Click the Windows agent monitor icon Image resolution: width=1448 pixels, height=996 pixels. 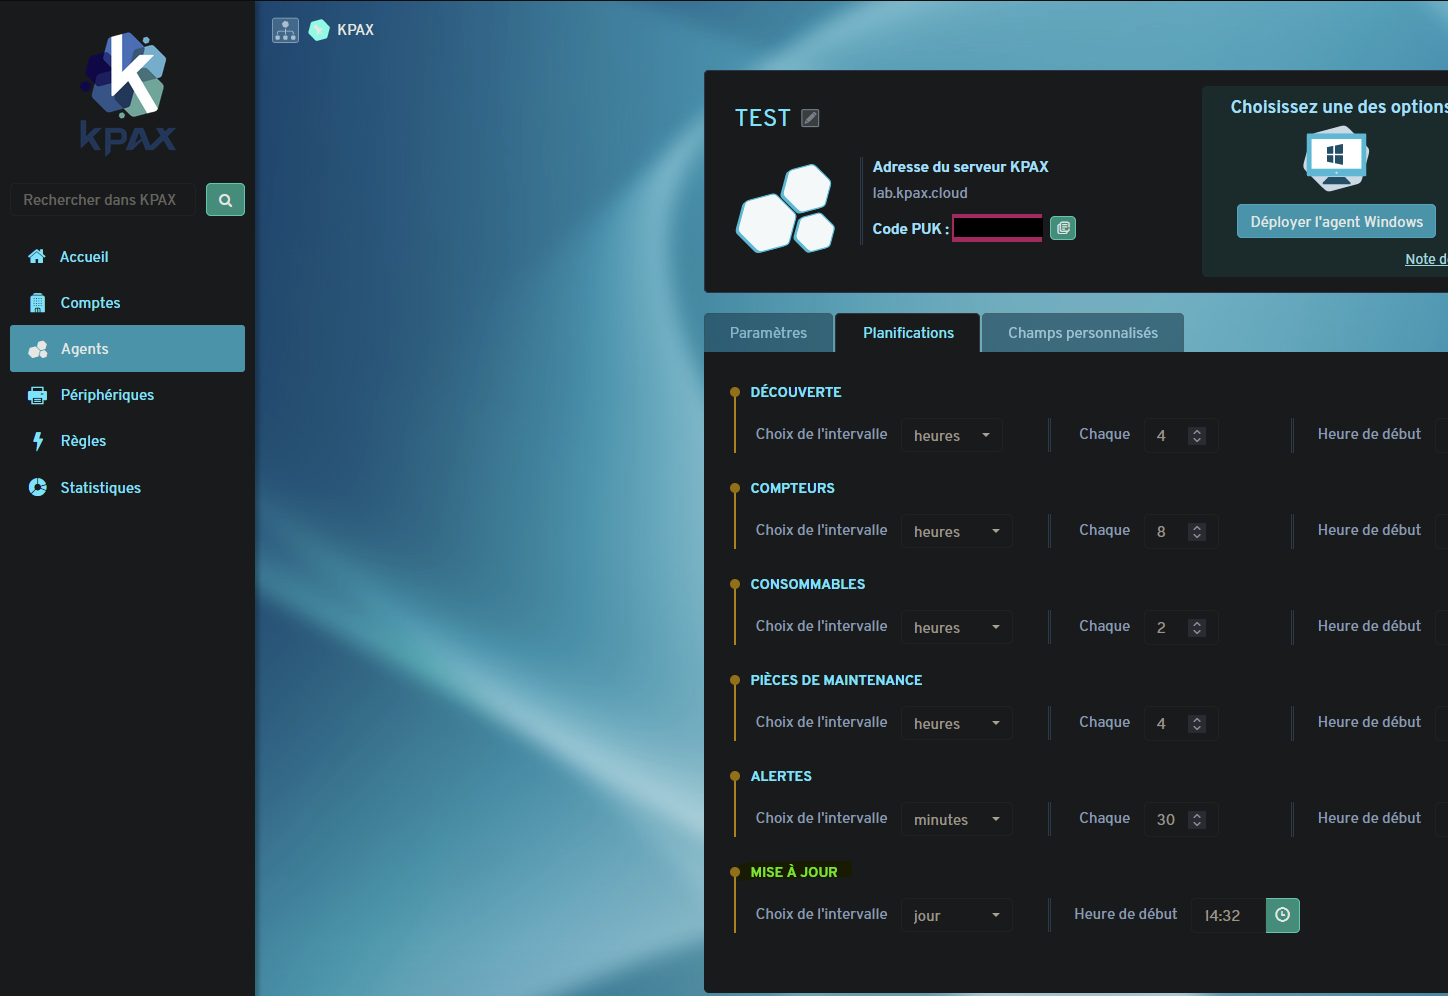pos(1336,158)
